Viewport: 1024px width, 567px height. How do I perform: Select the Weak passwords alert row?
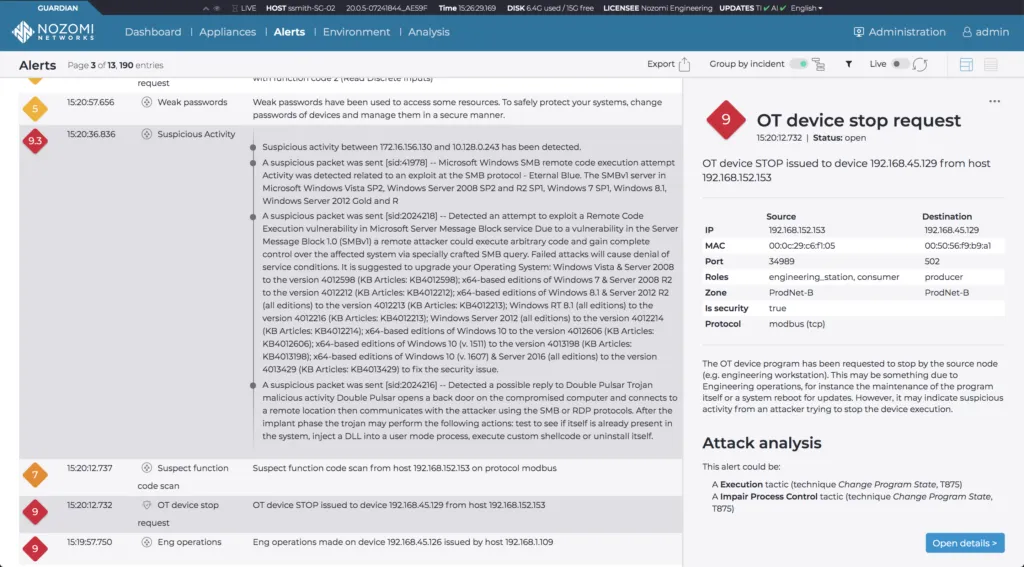pyautogui.click(x=351, y=108)
